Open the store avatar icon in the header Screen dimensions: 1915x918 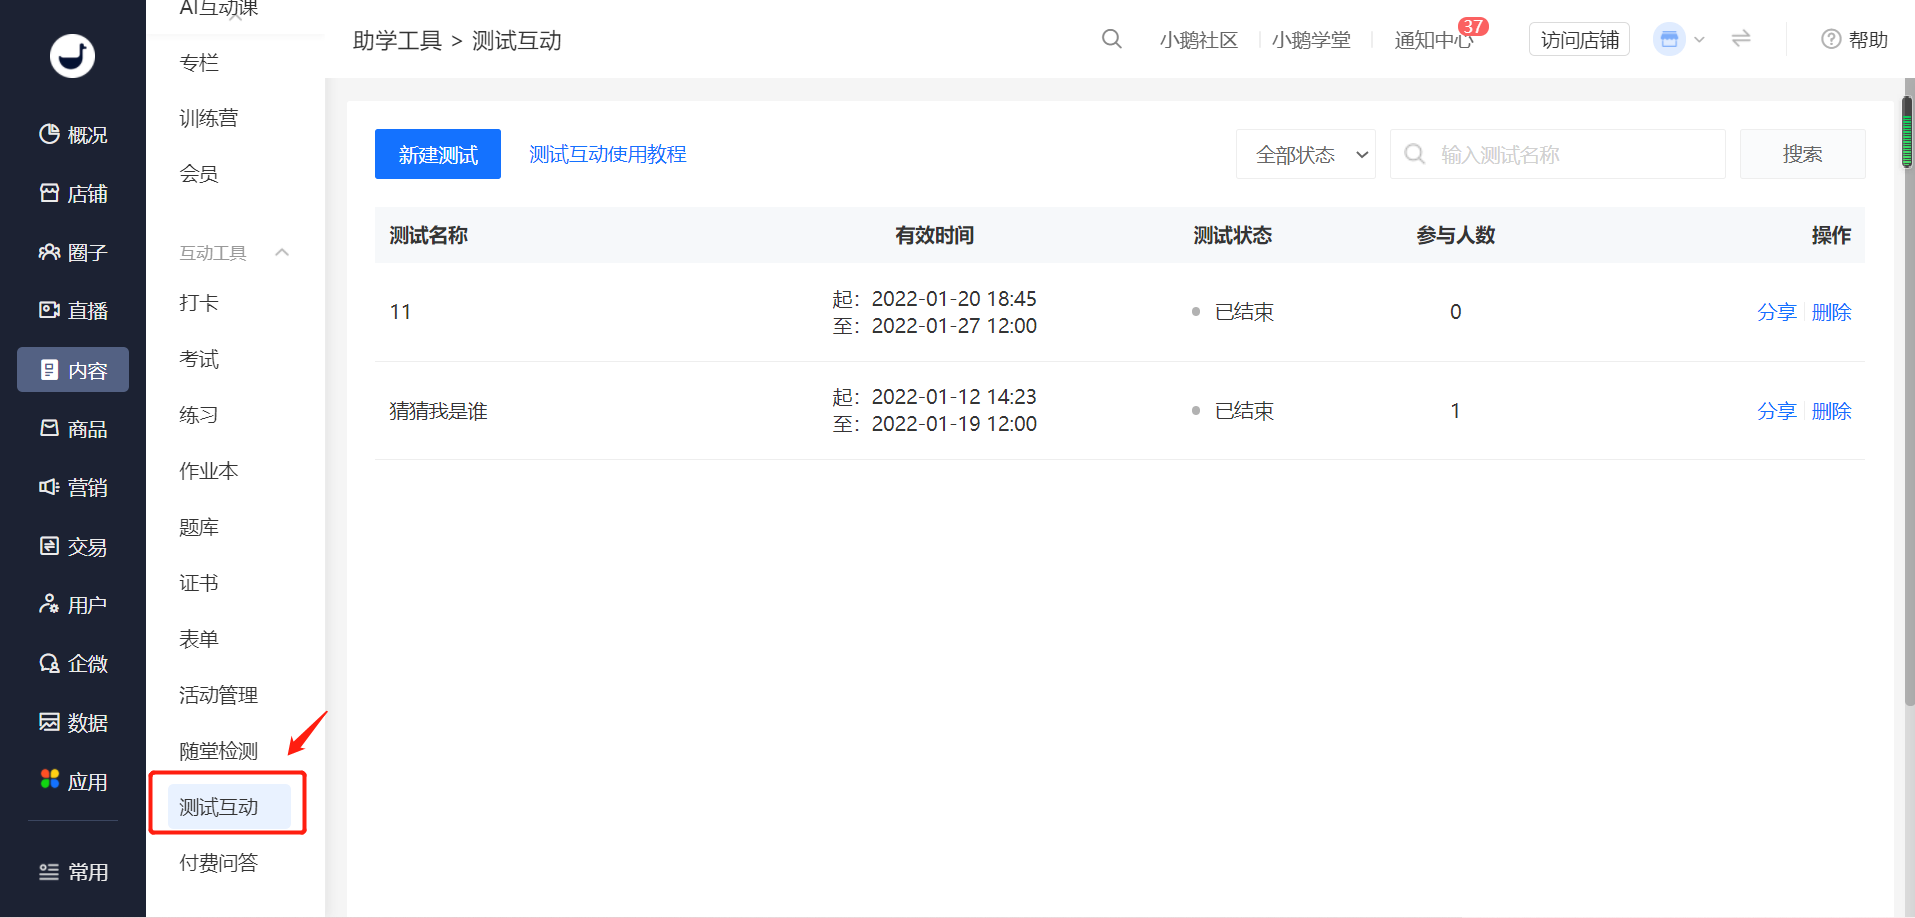coord(1669,39)
